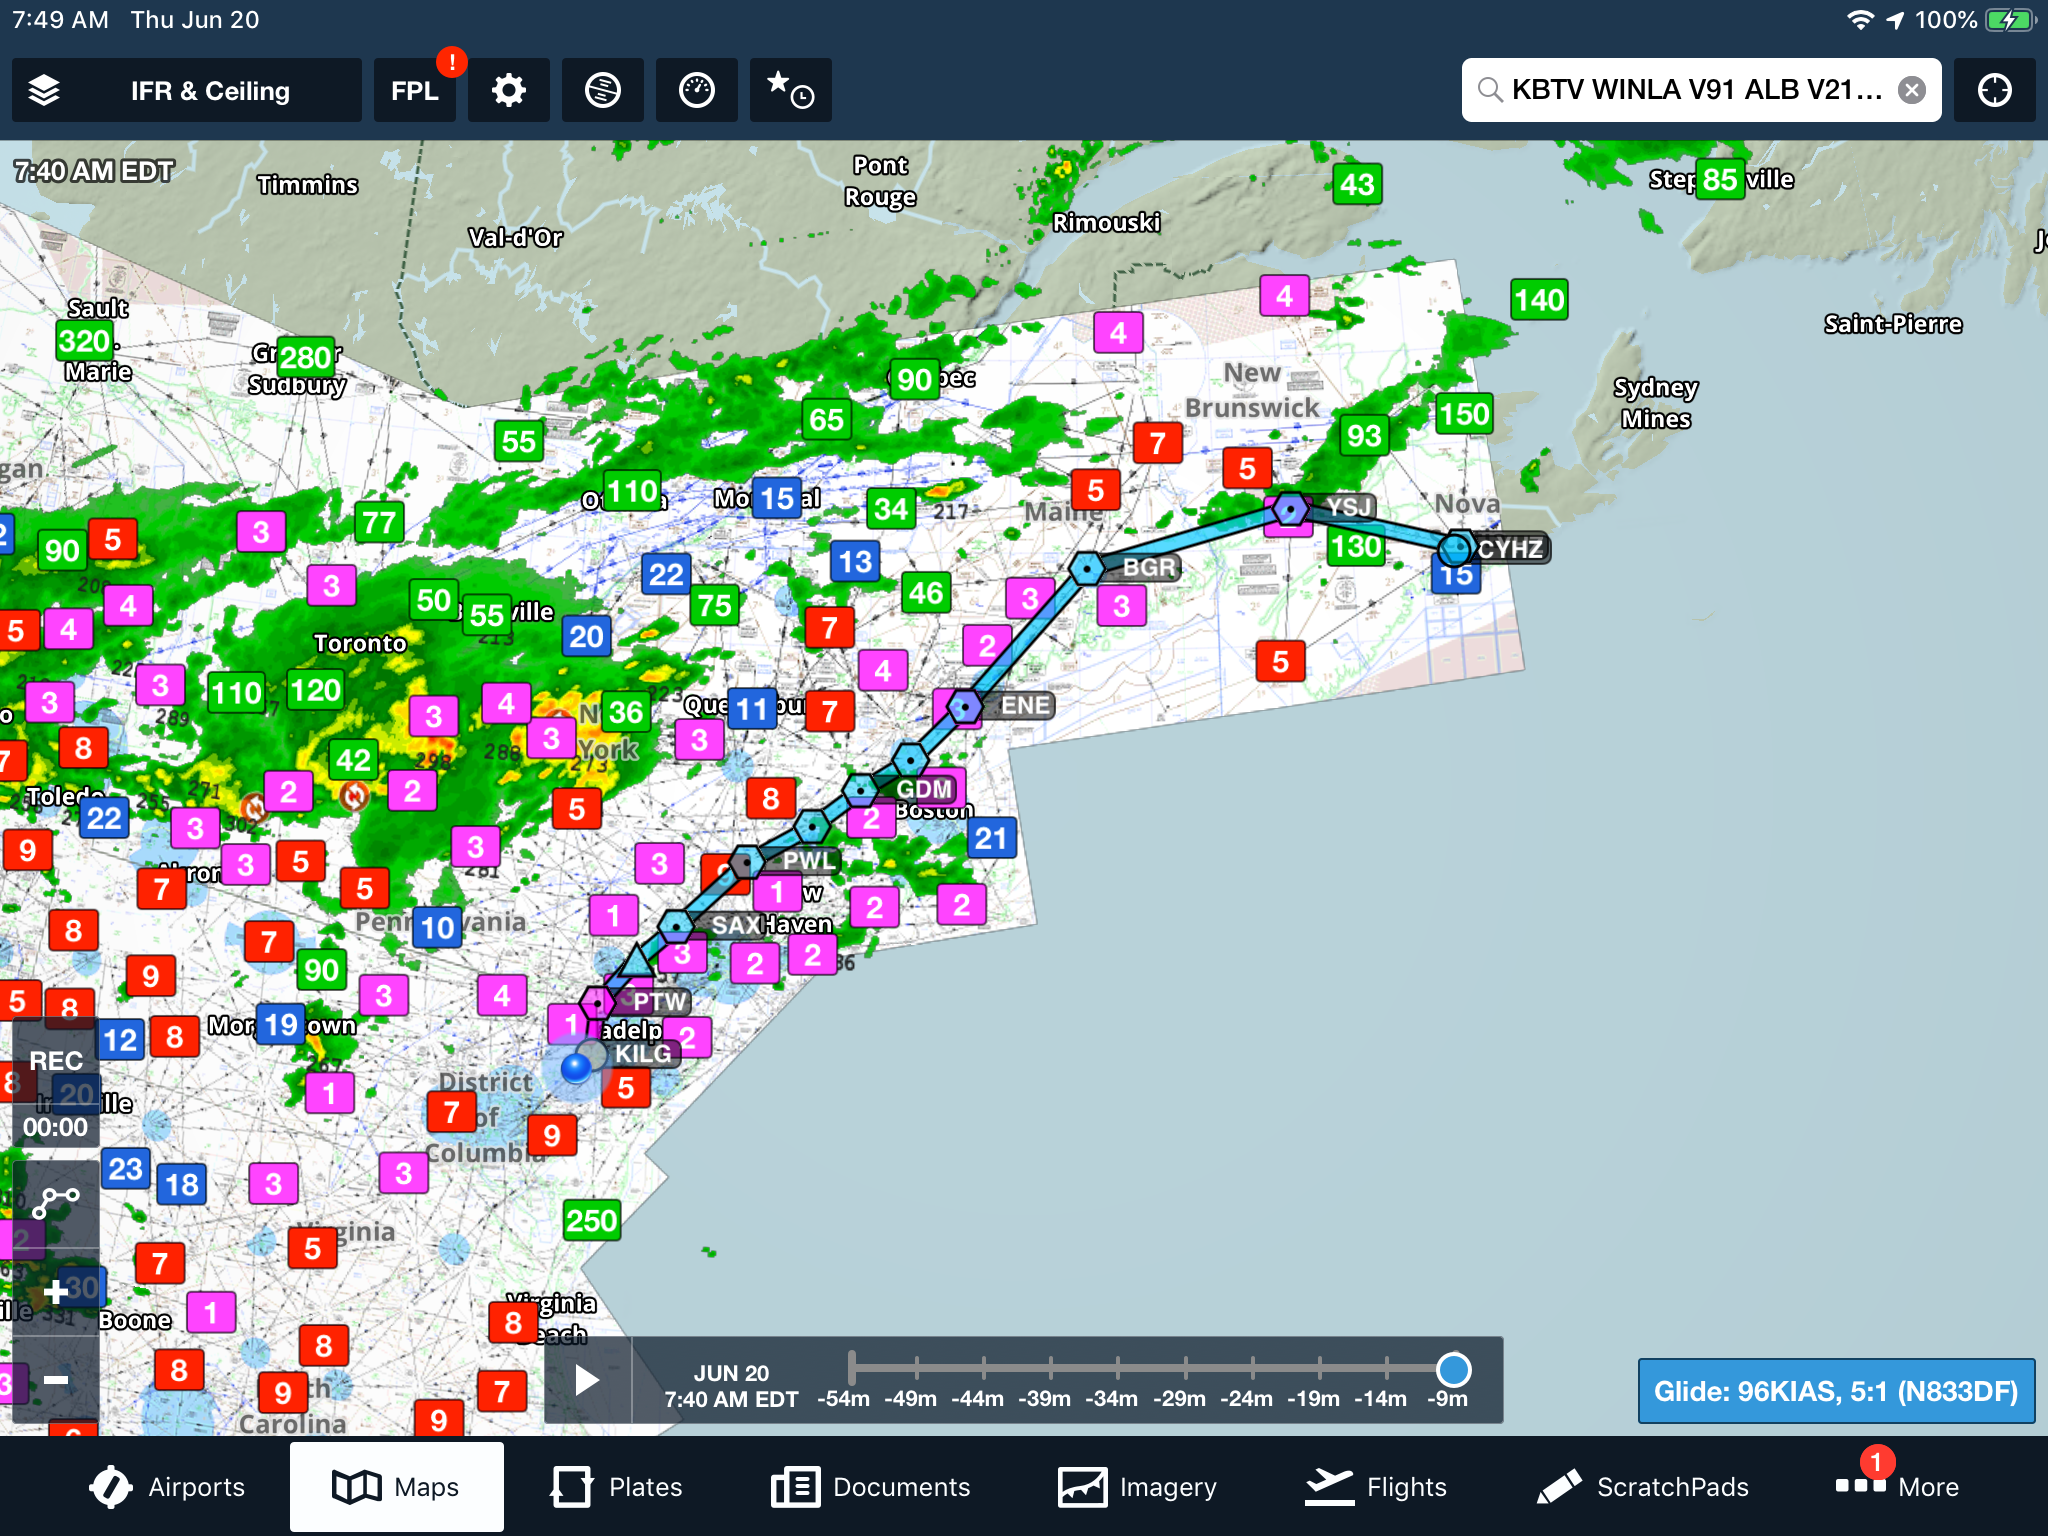This screenshot has height=1536, width=2048.
Task: Tap the green 85 marker at Stephenville
Action: 1720,180
